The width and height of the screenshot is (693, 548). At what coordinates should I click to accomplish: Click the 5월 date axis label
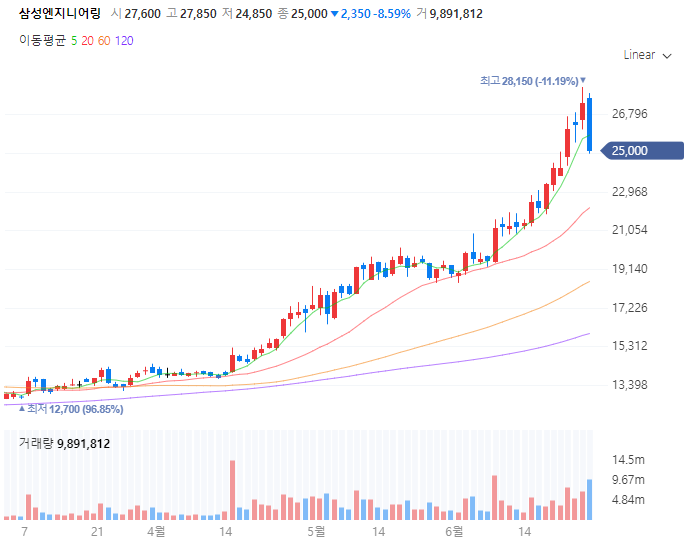pos(316,531)
